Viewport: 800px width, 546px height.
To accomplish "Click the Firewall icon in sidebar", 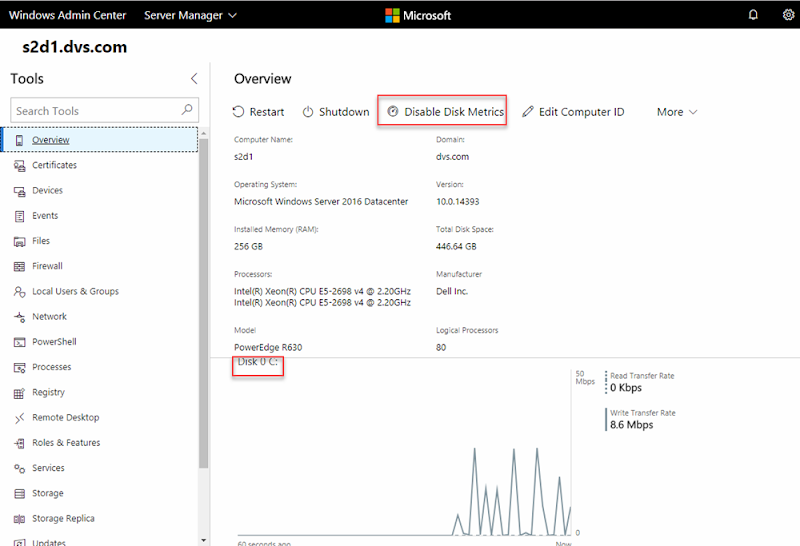I will point(19,266).
